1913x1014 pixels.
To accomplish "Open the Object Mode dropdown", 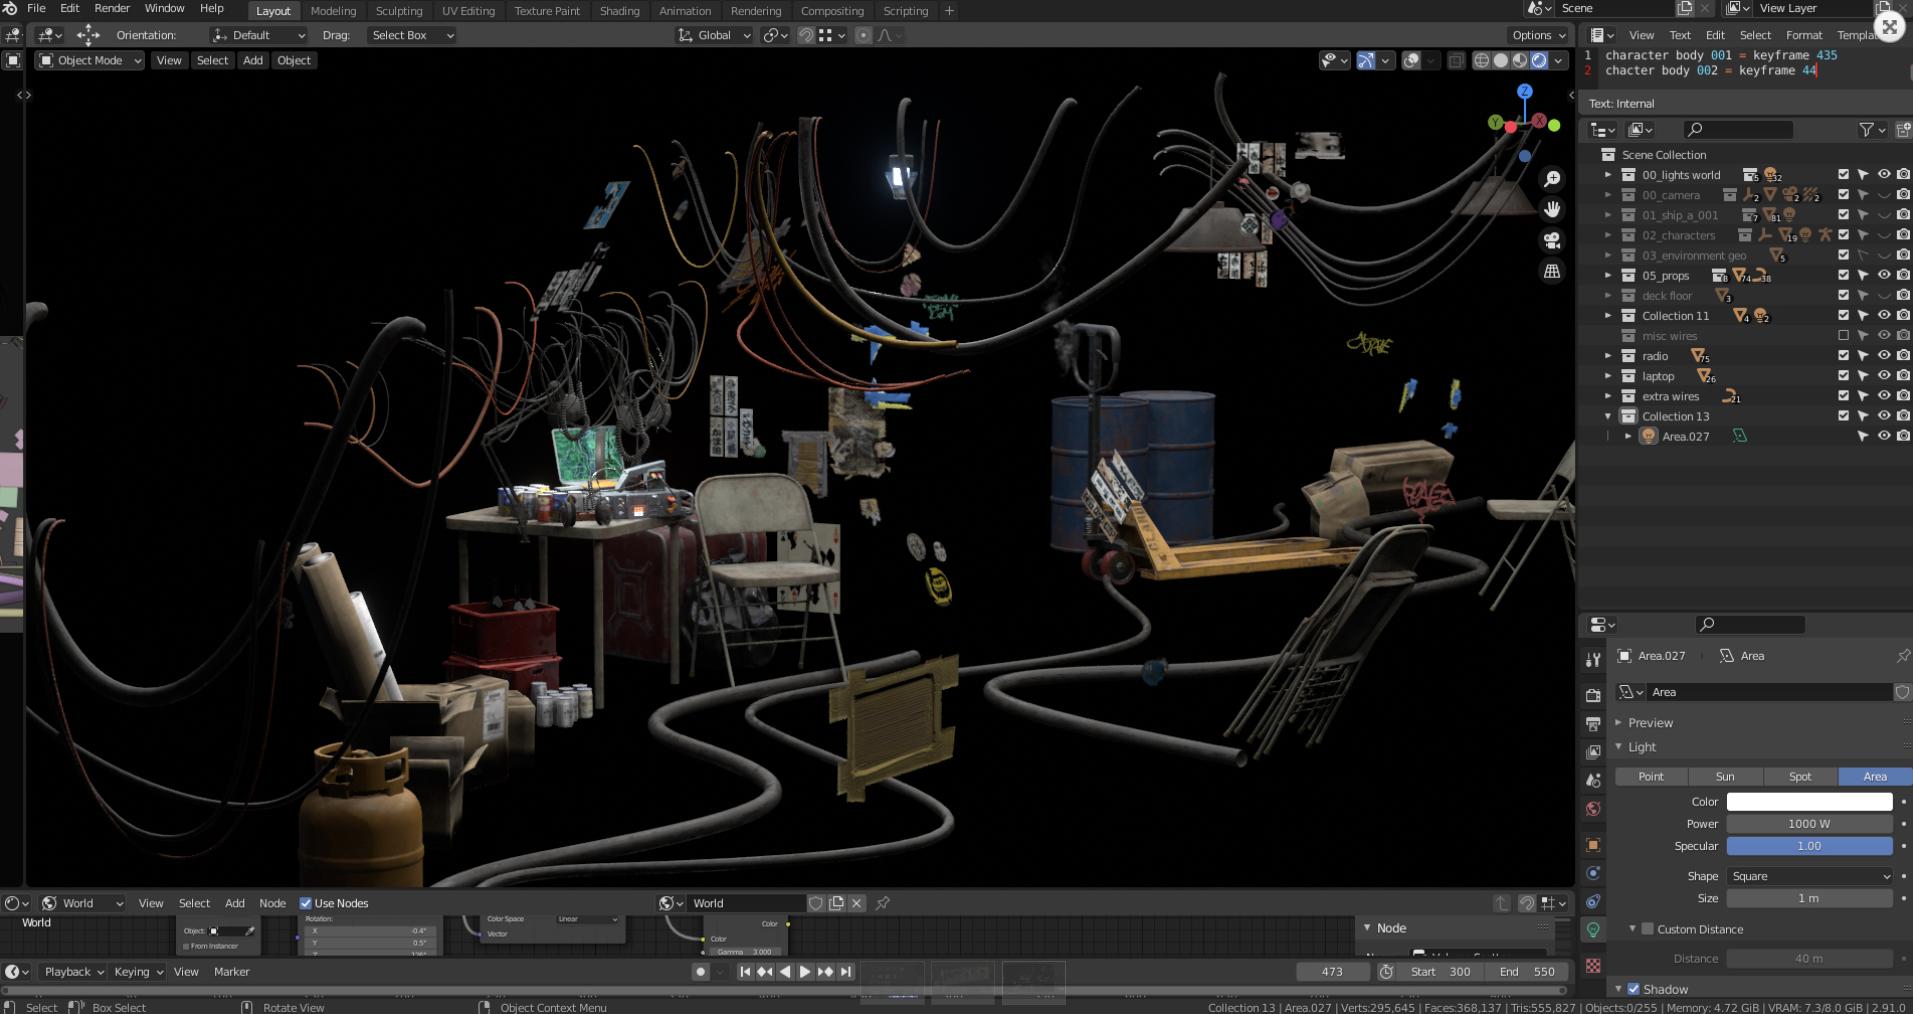I will (x=90, y=61).
